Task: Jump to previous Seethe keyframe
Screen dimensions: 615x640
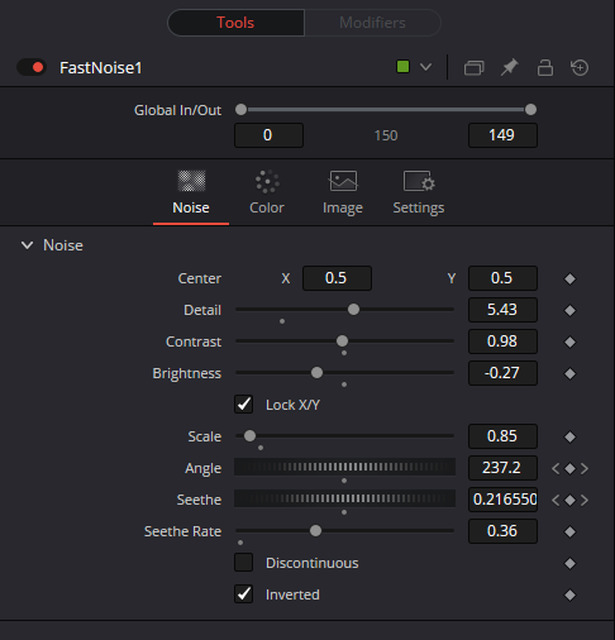Action: [555, 500]
